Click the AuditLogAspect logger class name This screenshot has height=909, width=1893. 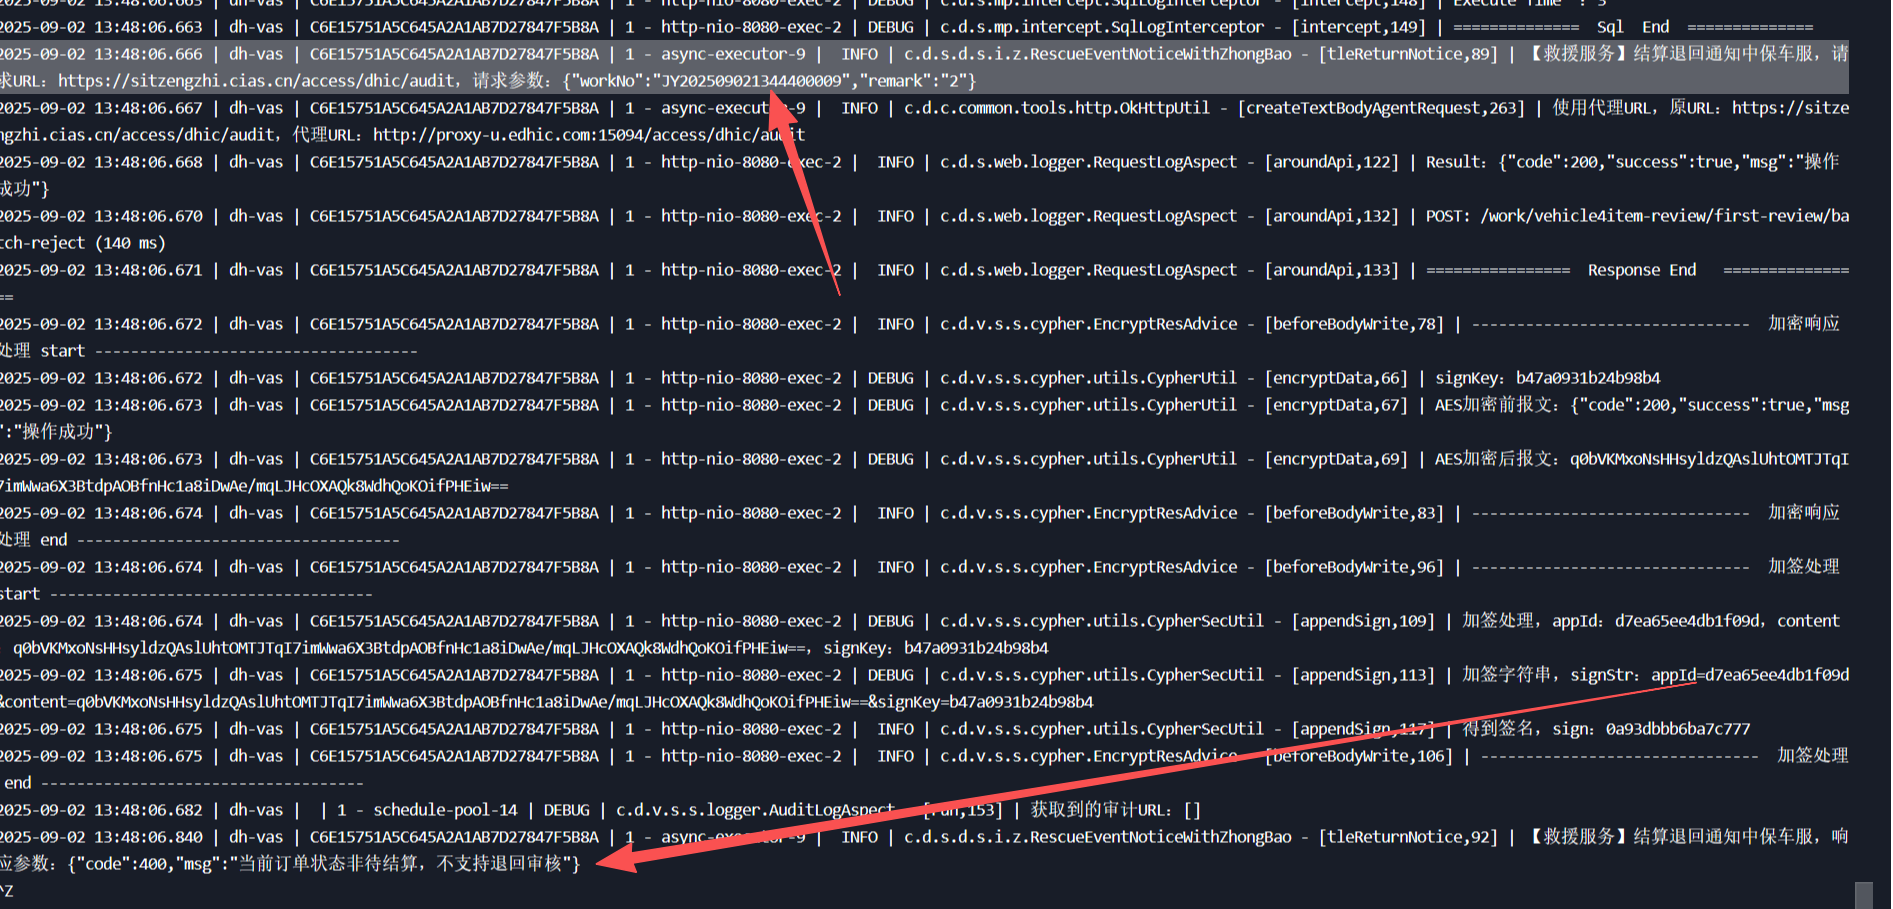tap(755, 810)
